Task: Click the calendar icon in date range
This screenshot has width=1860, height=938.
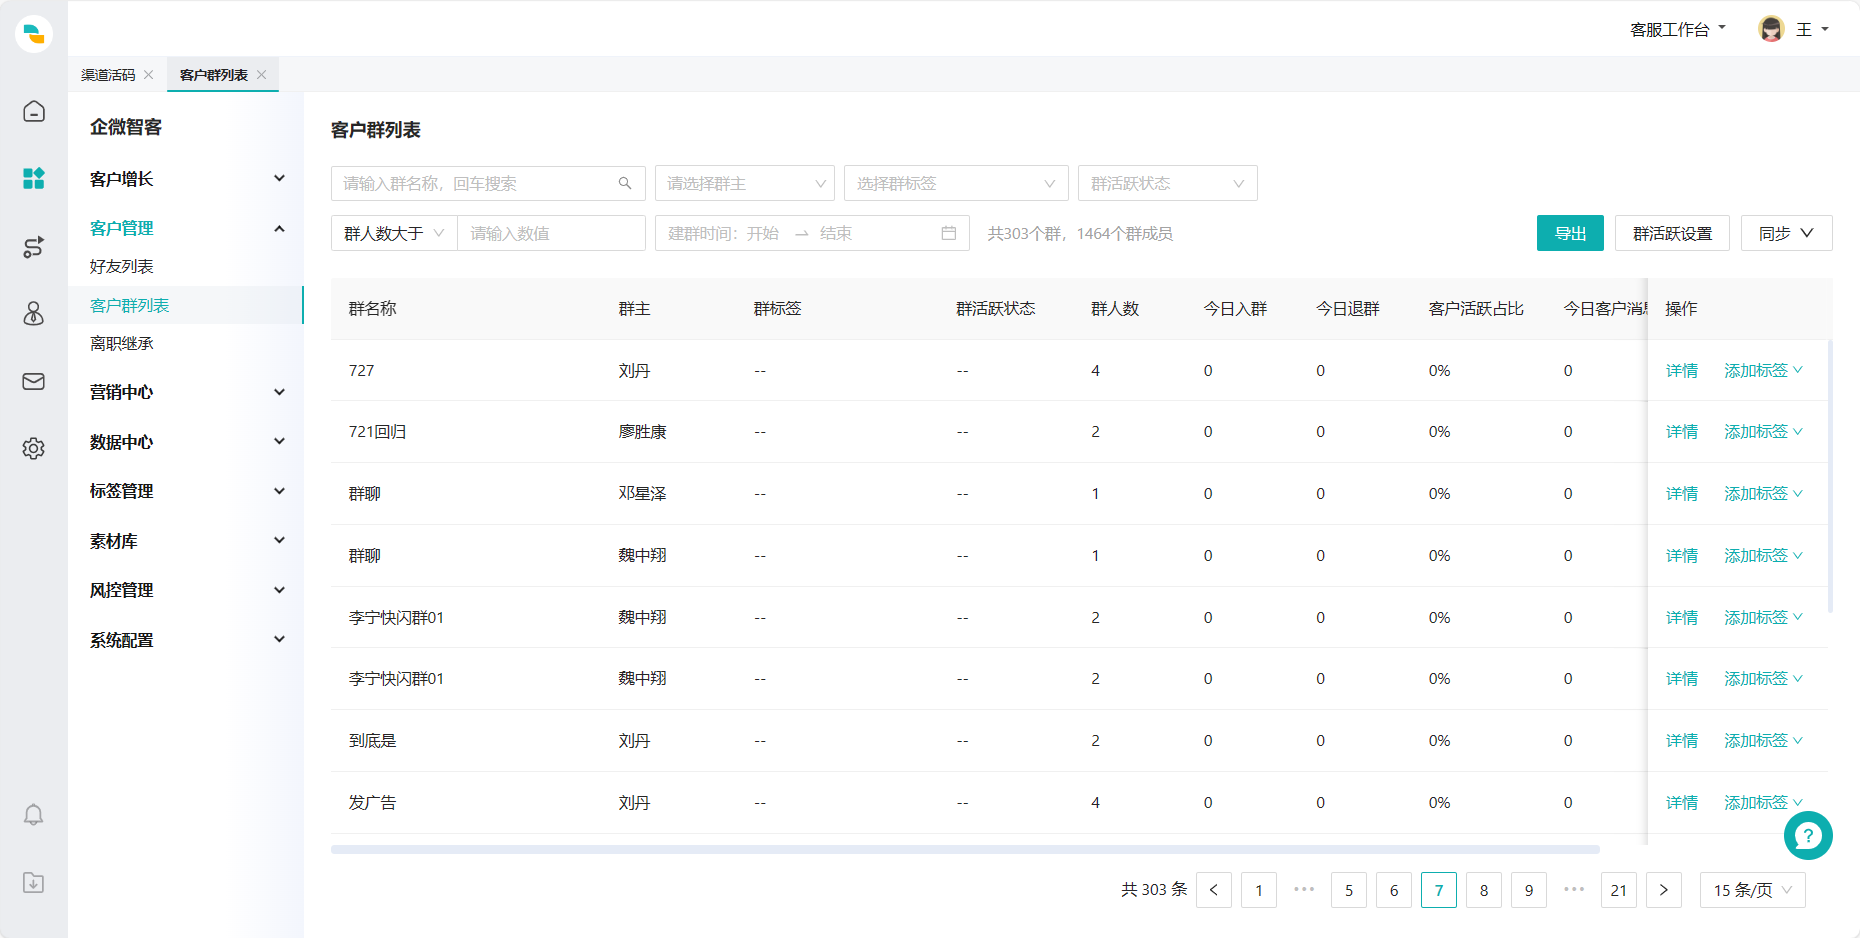Action: [949, 233]
